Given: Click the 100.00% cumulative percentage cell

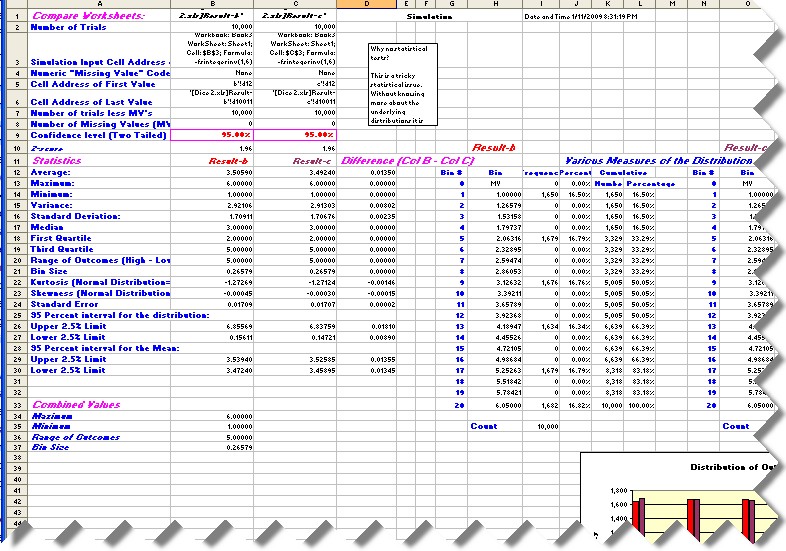Looking at the screenshot, I should 641,406.
